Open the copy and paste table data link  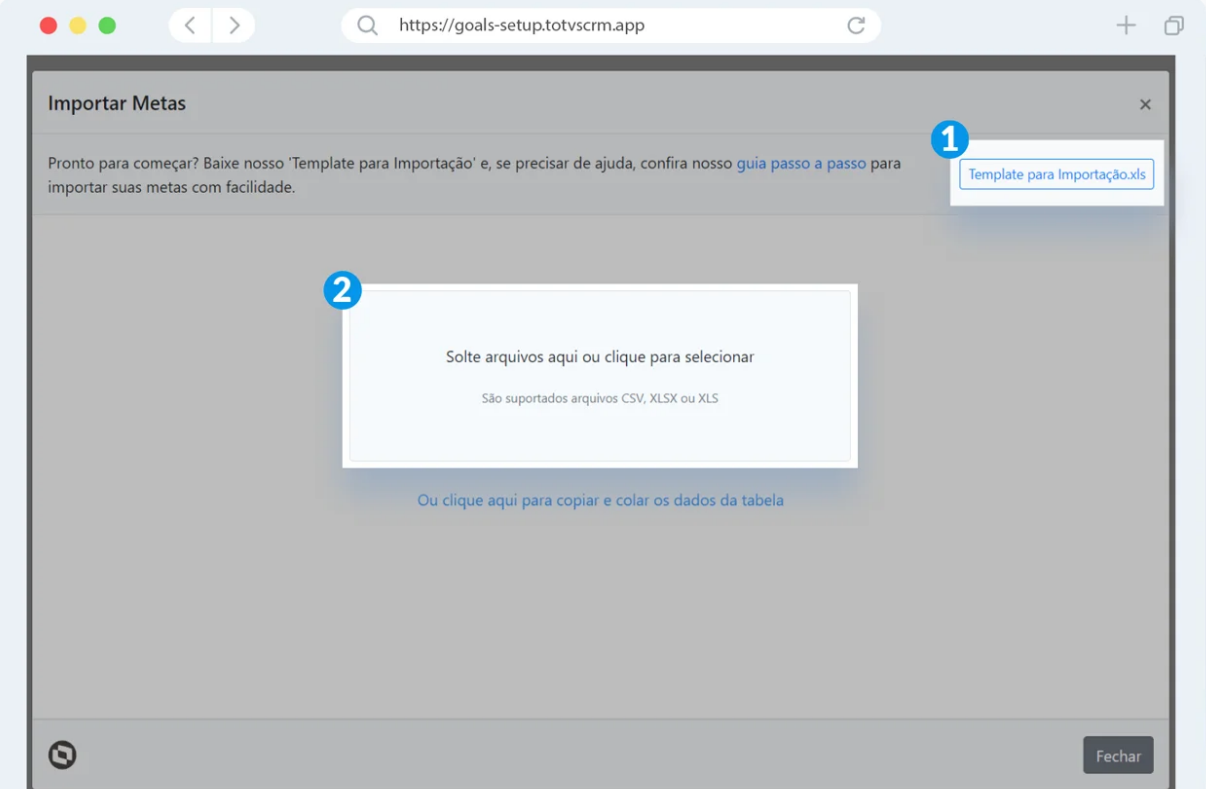[x=600, y=500]
